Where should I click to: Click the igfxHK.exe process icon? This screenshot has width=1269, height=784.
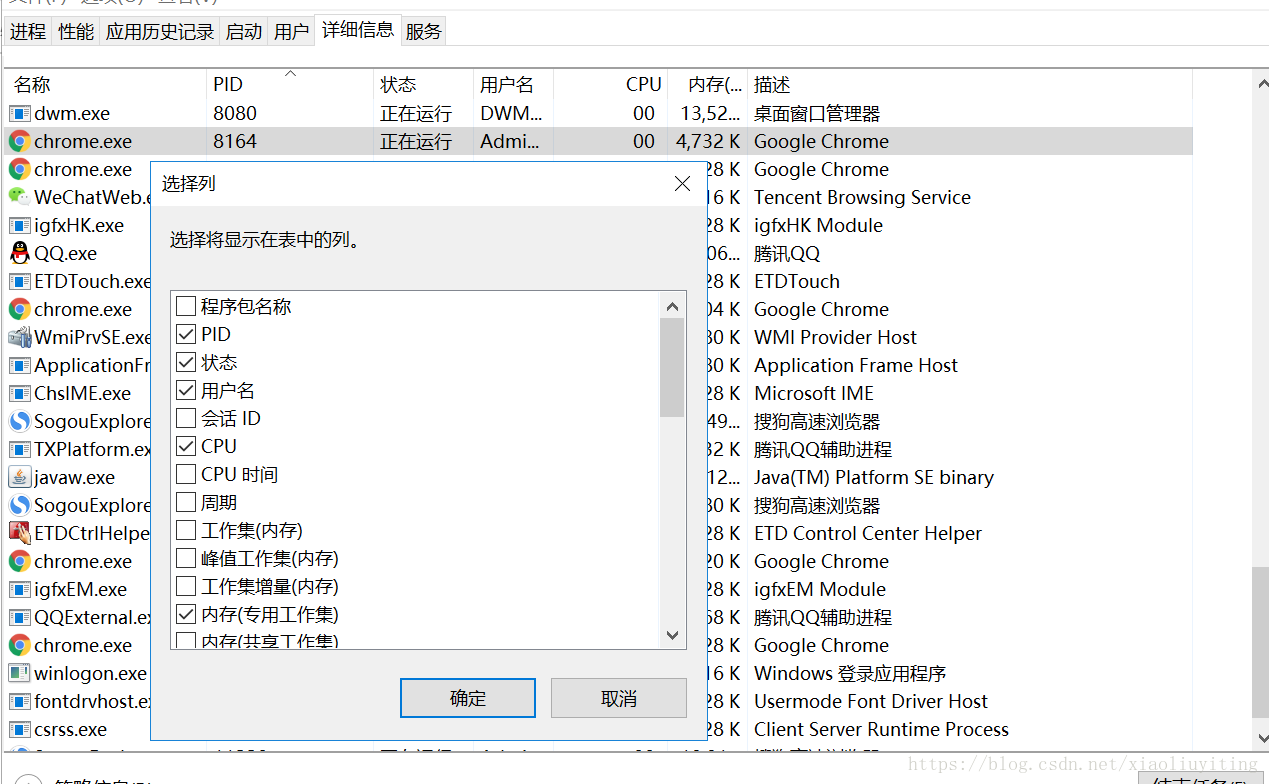[19, 225]
